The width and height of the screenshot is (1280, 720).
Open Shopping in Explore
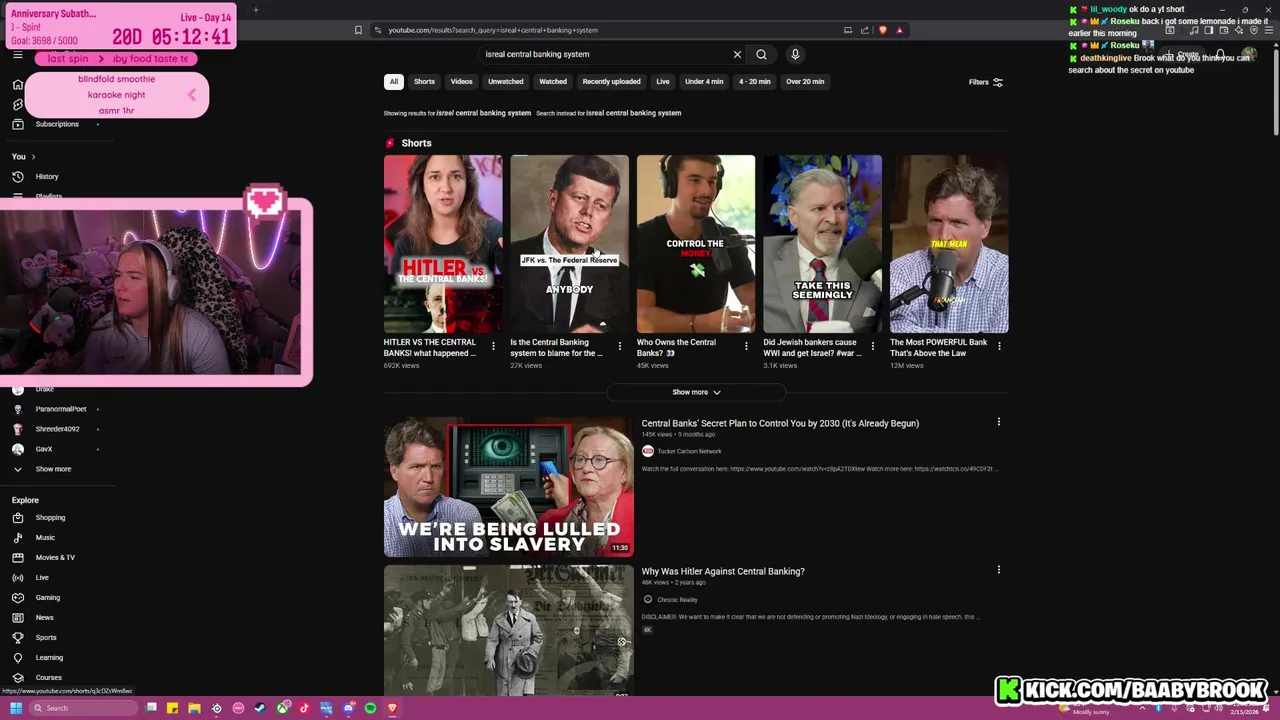pyautogui.click(x=50, y=518)
